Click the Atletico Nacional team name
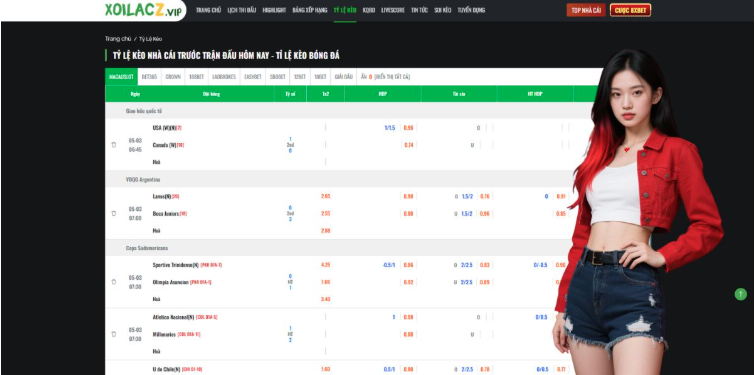Screen dimensions: 755x375 coord(173,317)
